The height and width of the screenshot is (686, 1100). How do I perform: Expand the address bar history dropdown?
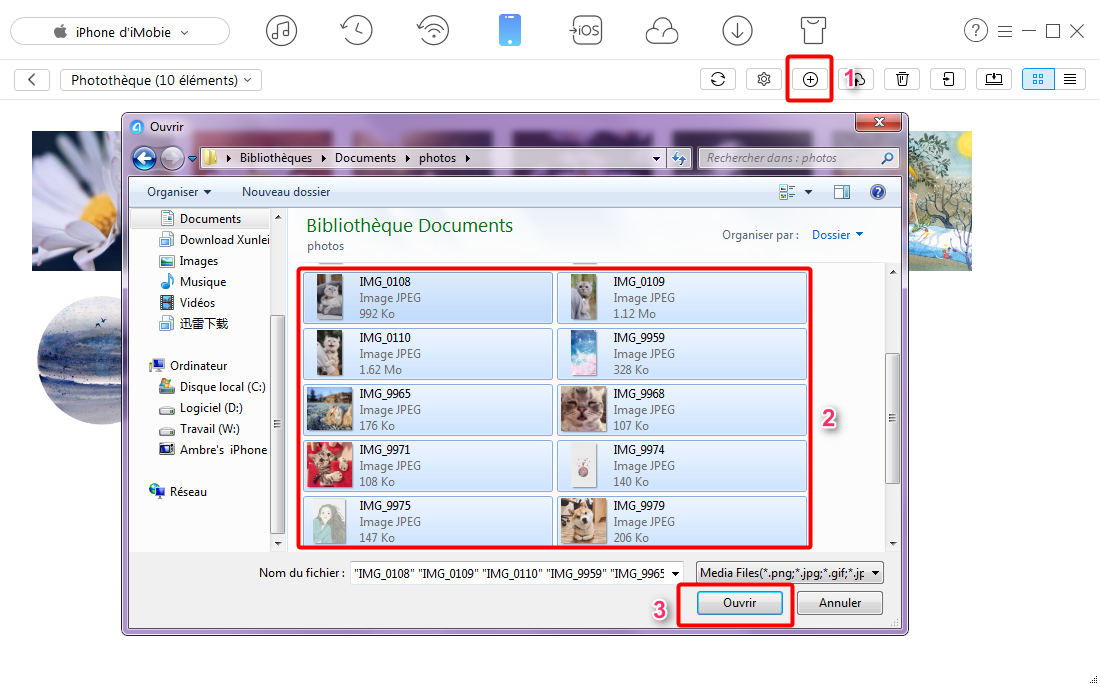(x=656, y=159)
